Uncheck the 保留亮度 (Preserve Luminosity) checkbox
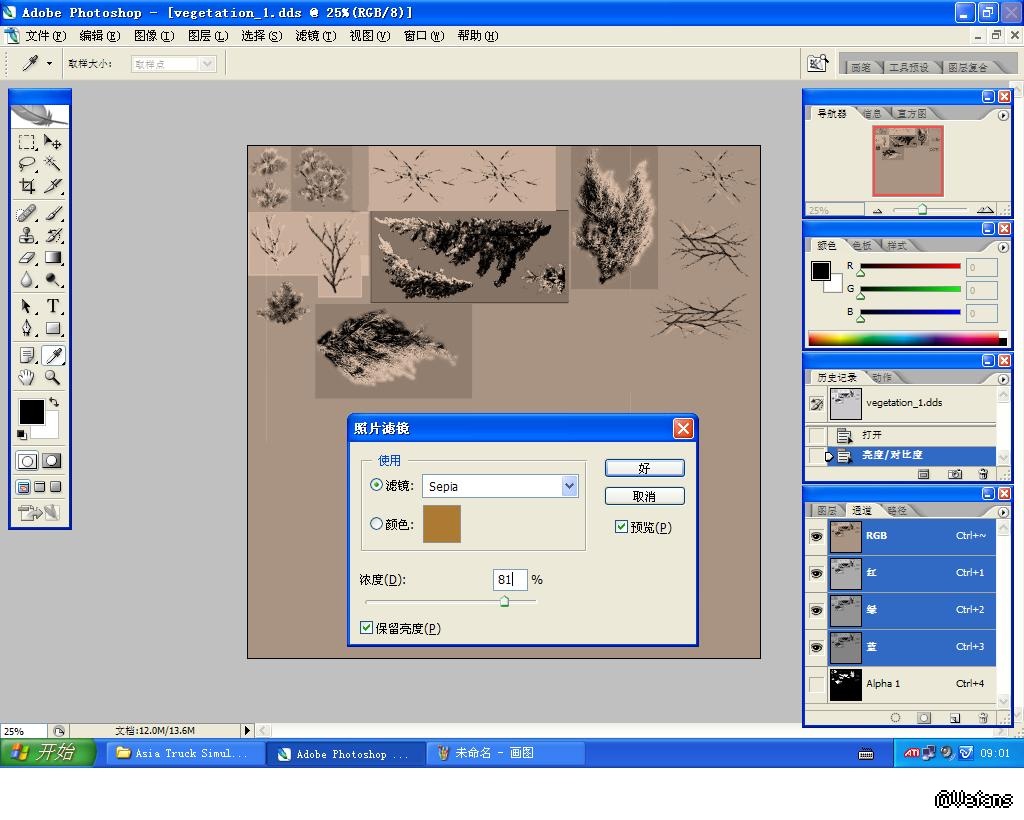1024x820 pixels. [x=367, y=628]
